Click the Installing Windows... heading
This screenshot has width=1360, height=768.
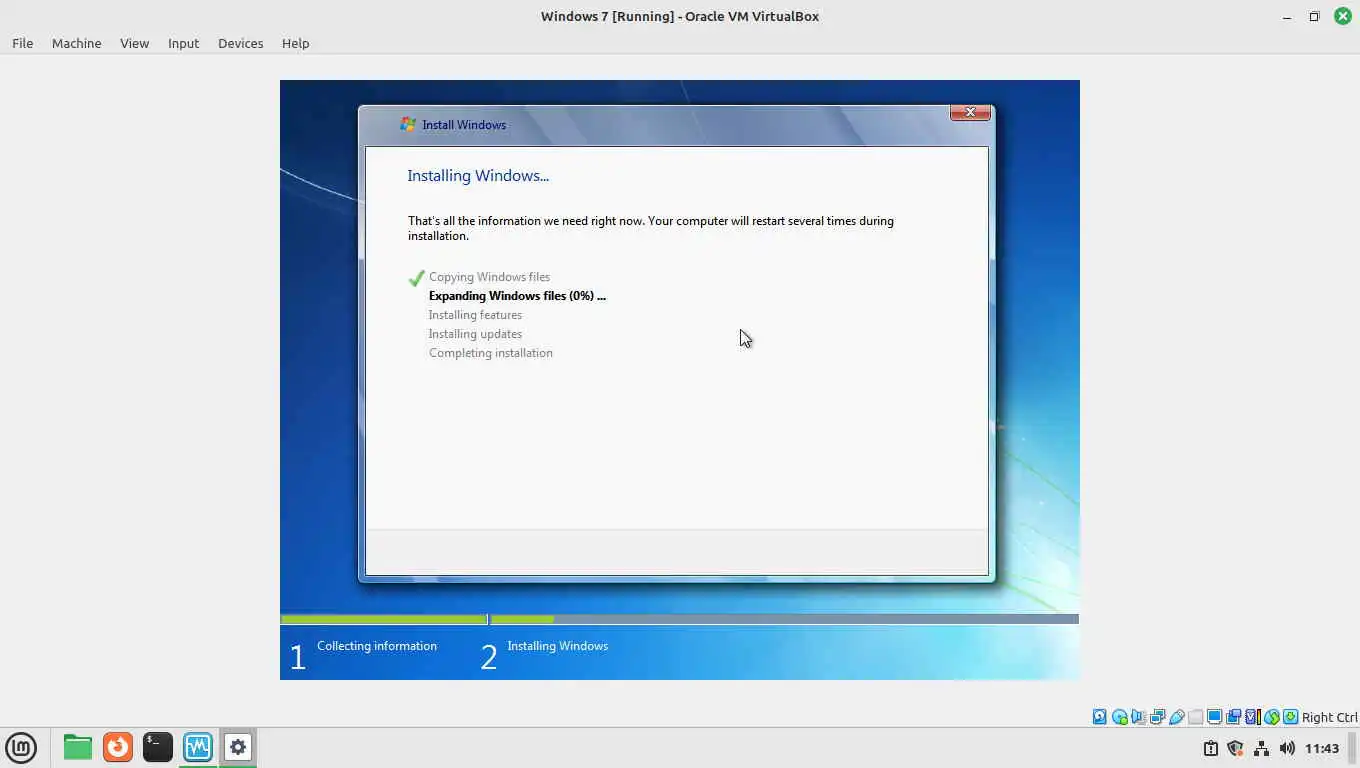click(x=478, y=176)
